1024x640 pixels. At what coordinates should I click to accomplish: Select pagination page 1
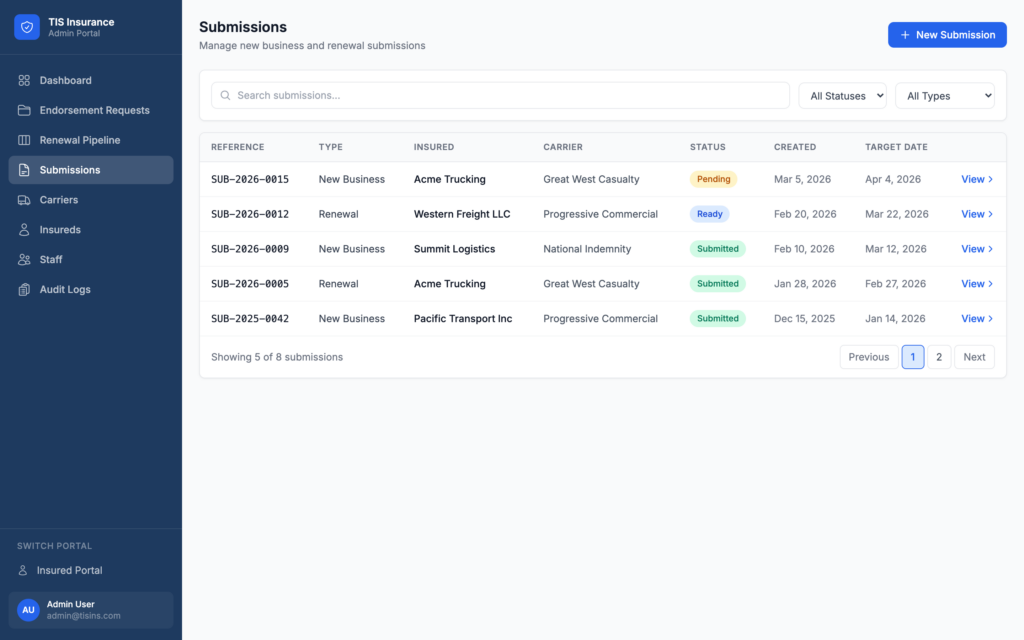tap(913, 357)
